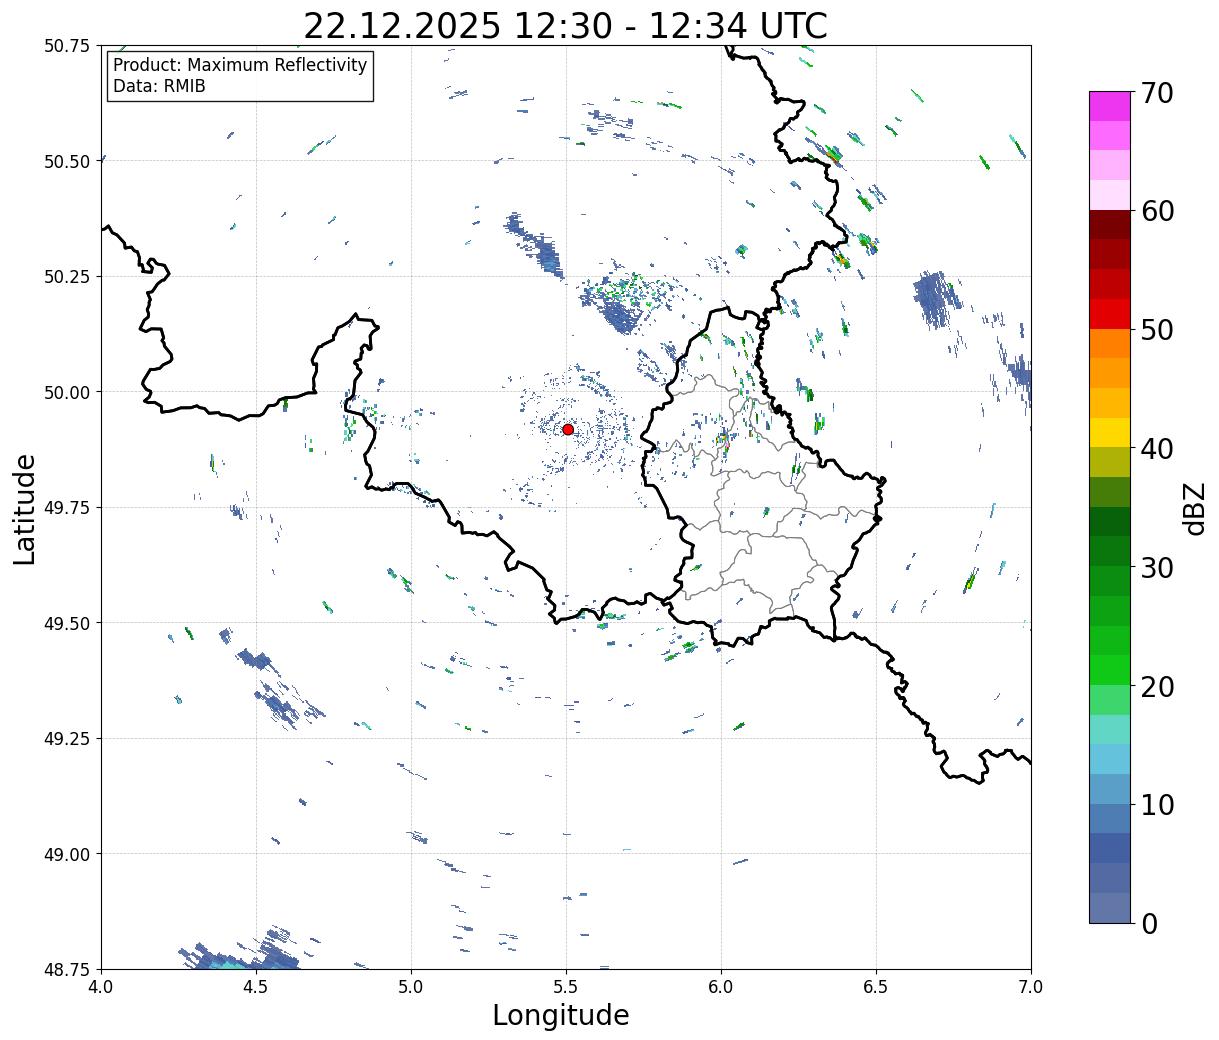Click the 'Latitude' axis label
This screenshot has height=1040, width=1219.
tap(25, 508)
